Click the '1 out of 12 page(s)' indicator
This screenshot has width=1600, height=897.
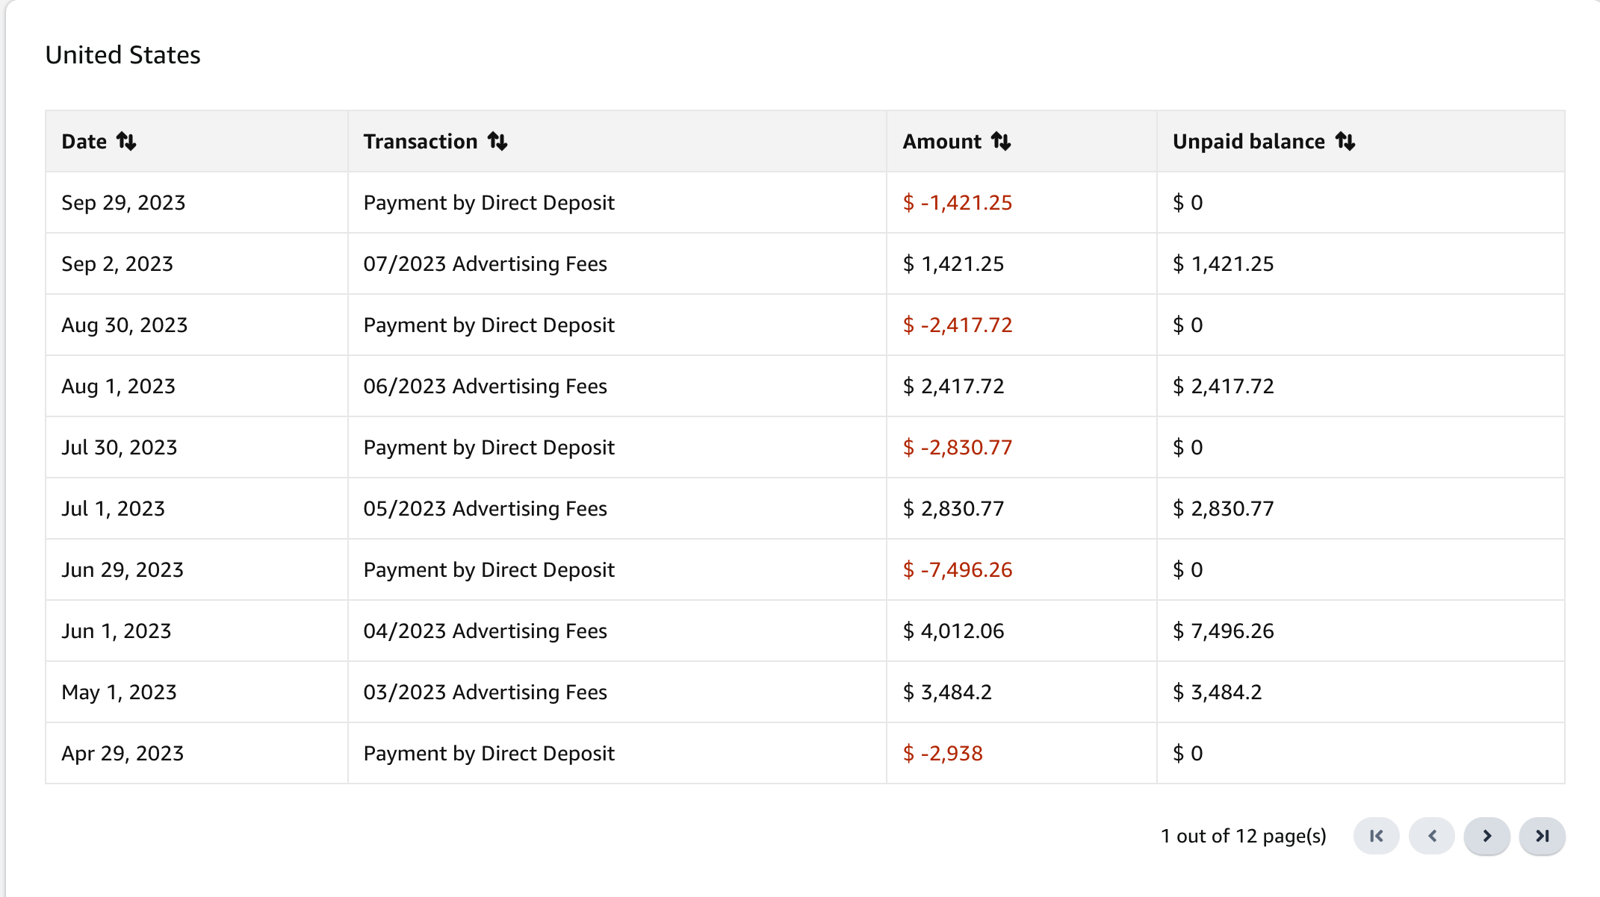coord(1243,836)
